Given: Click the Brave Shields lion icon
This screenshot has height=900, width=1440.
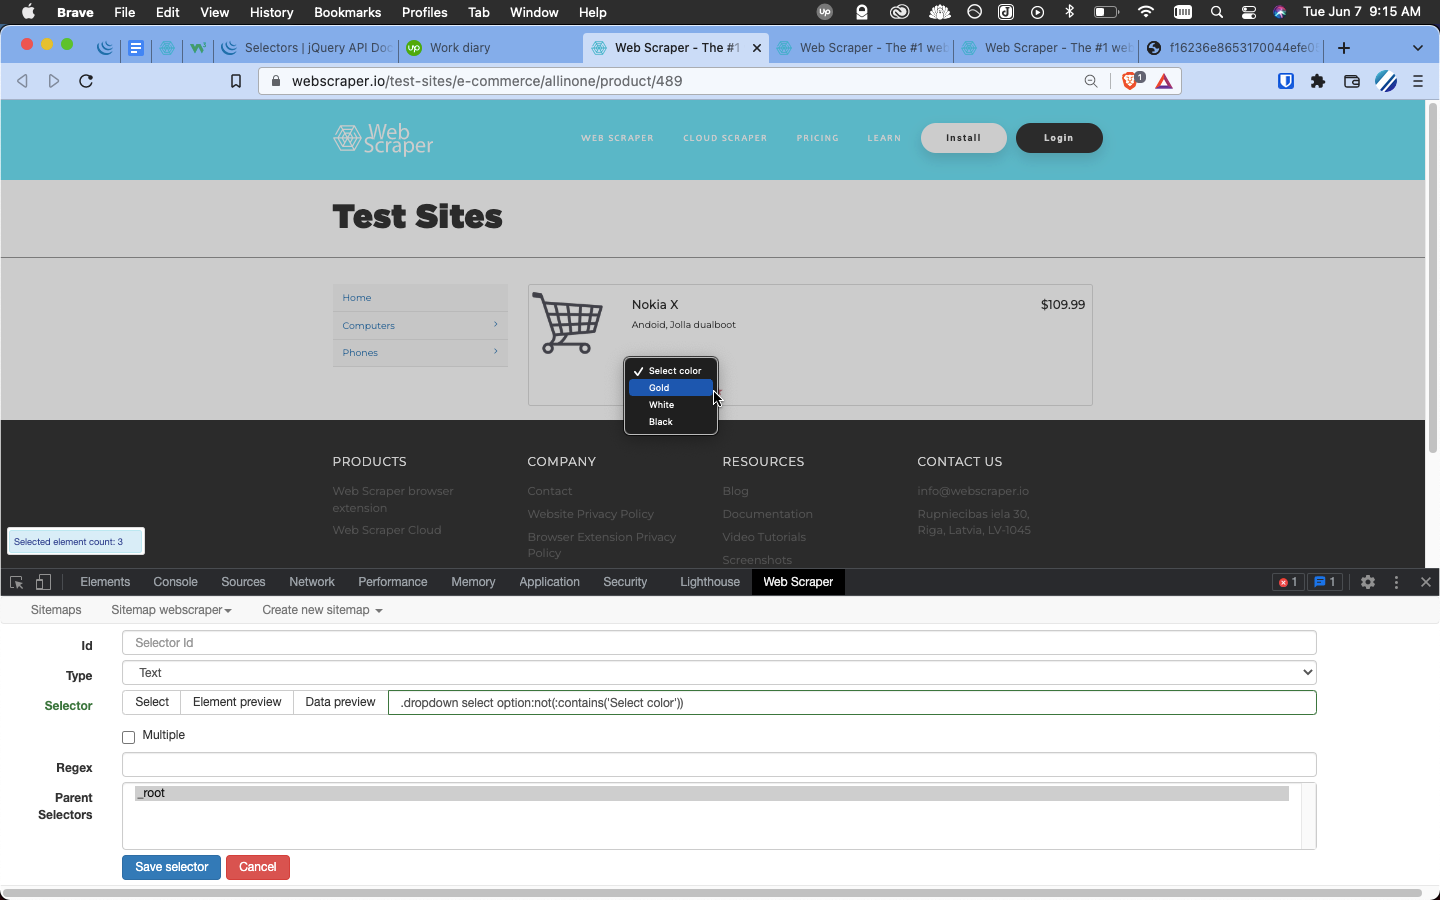Looking at the screenshot, I should (x=1130, y=81).
